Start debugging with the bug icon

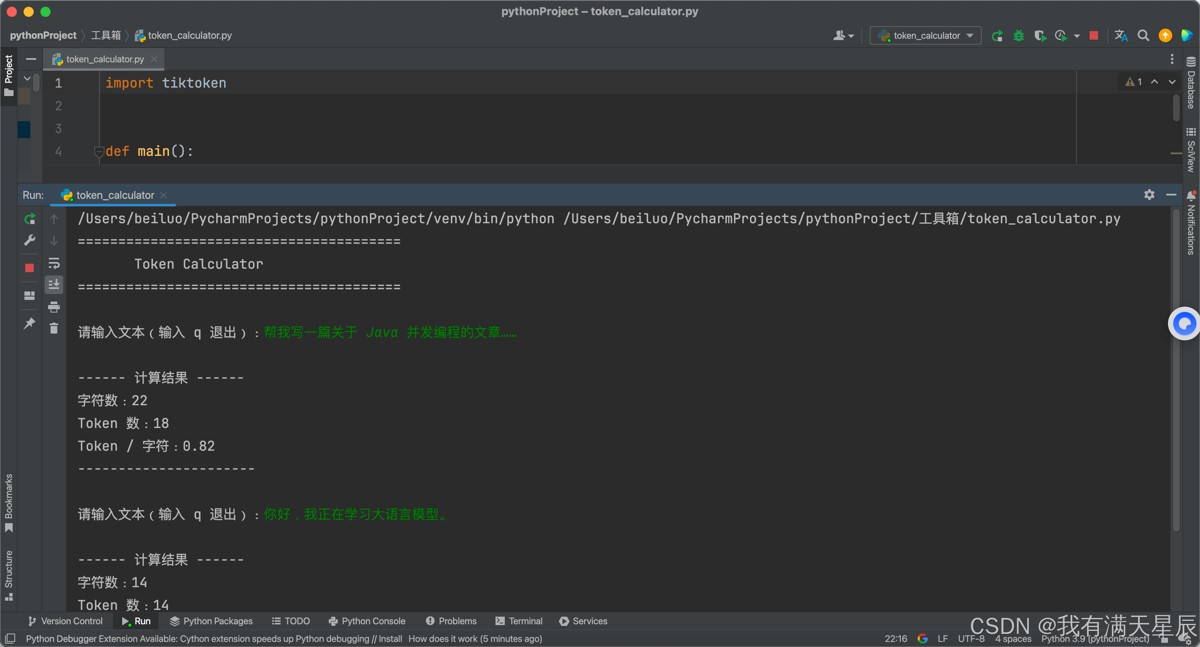pos(1018,36)
